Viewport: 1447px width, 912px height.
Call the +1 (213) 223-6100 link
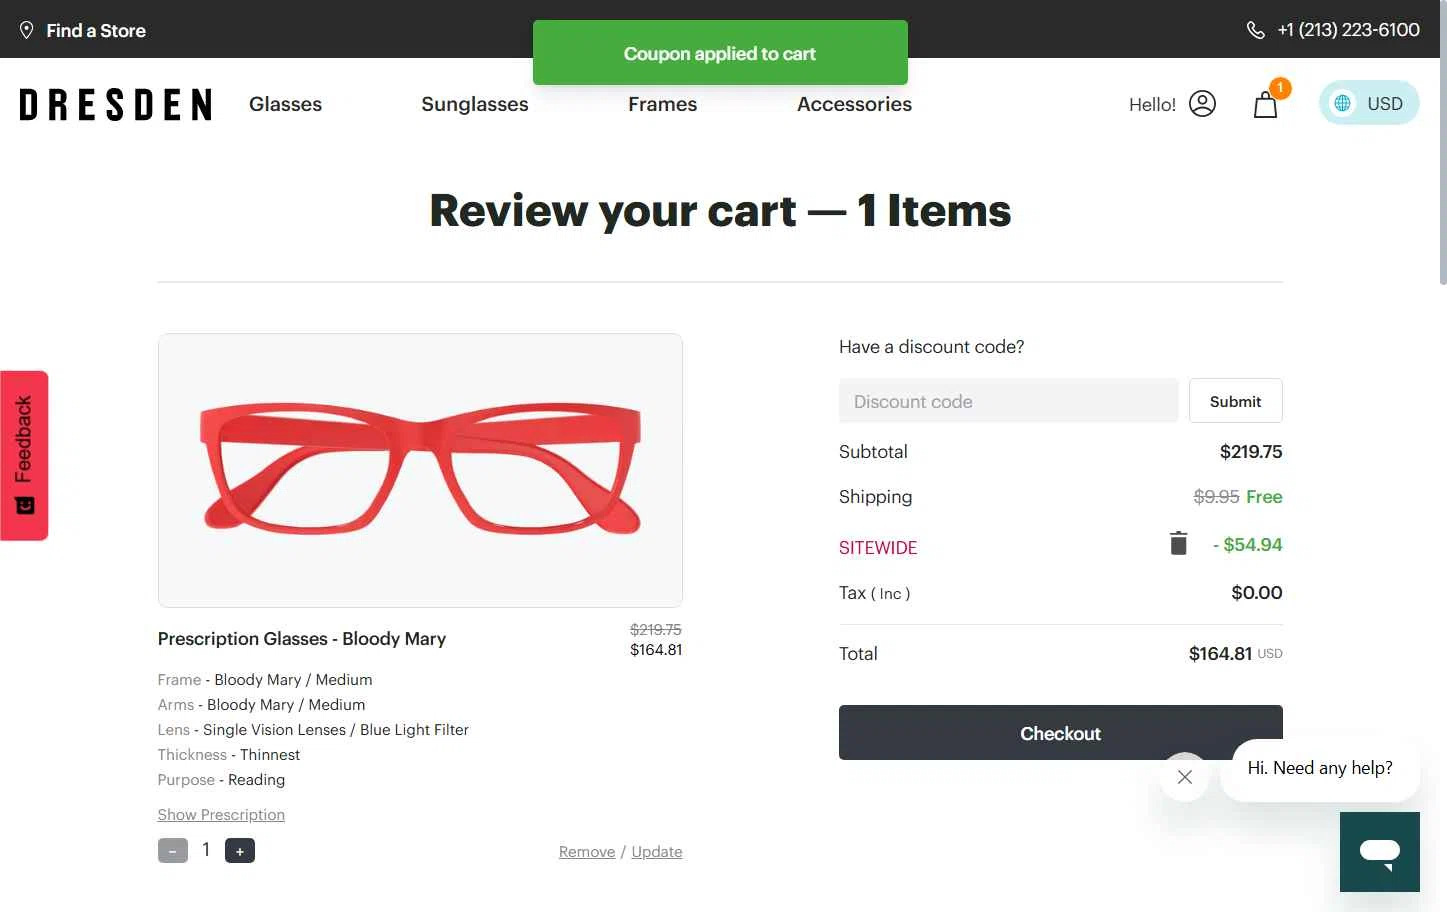(1348, 30)
